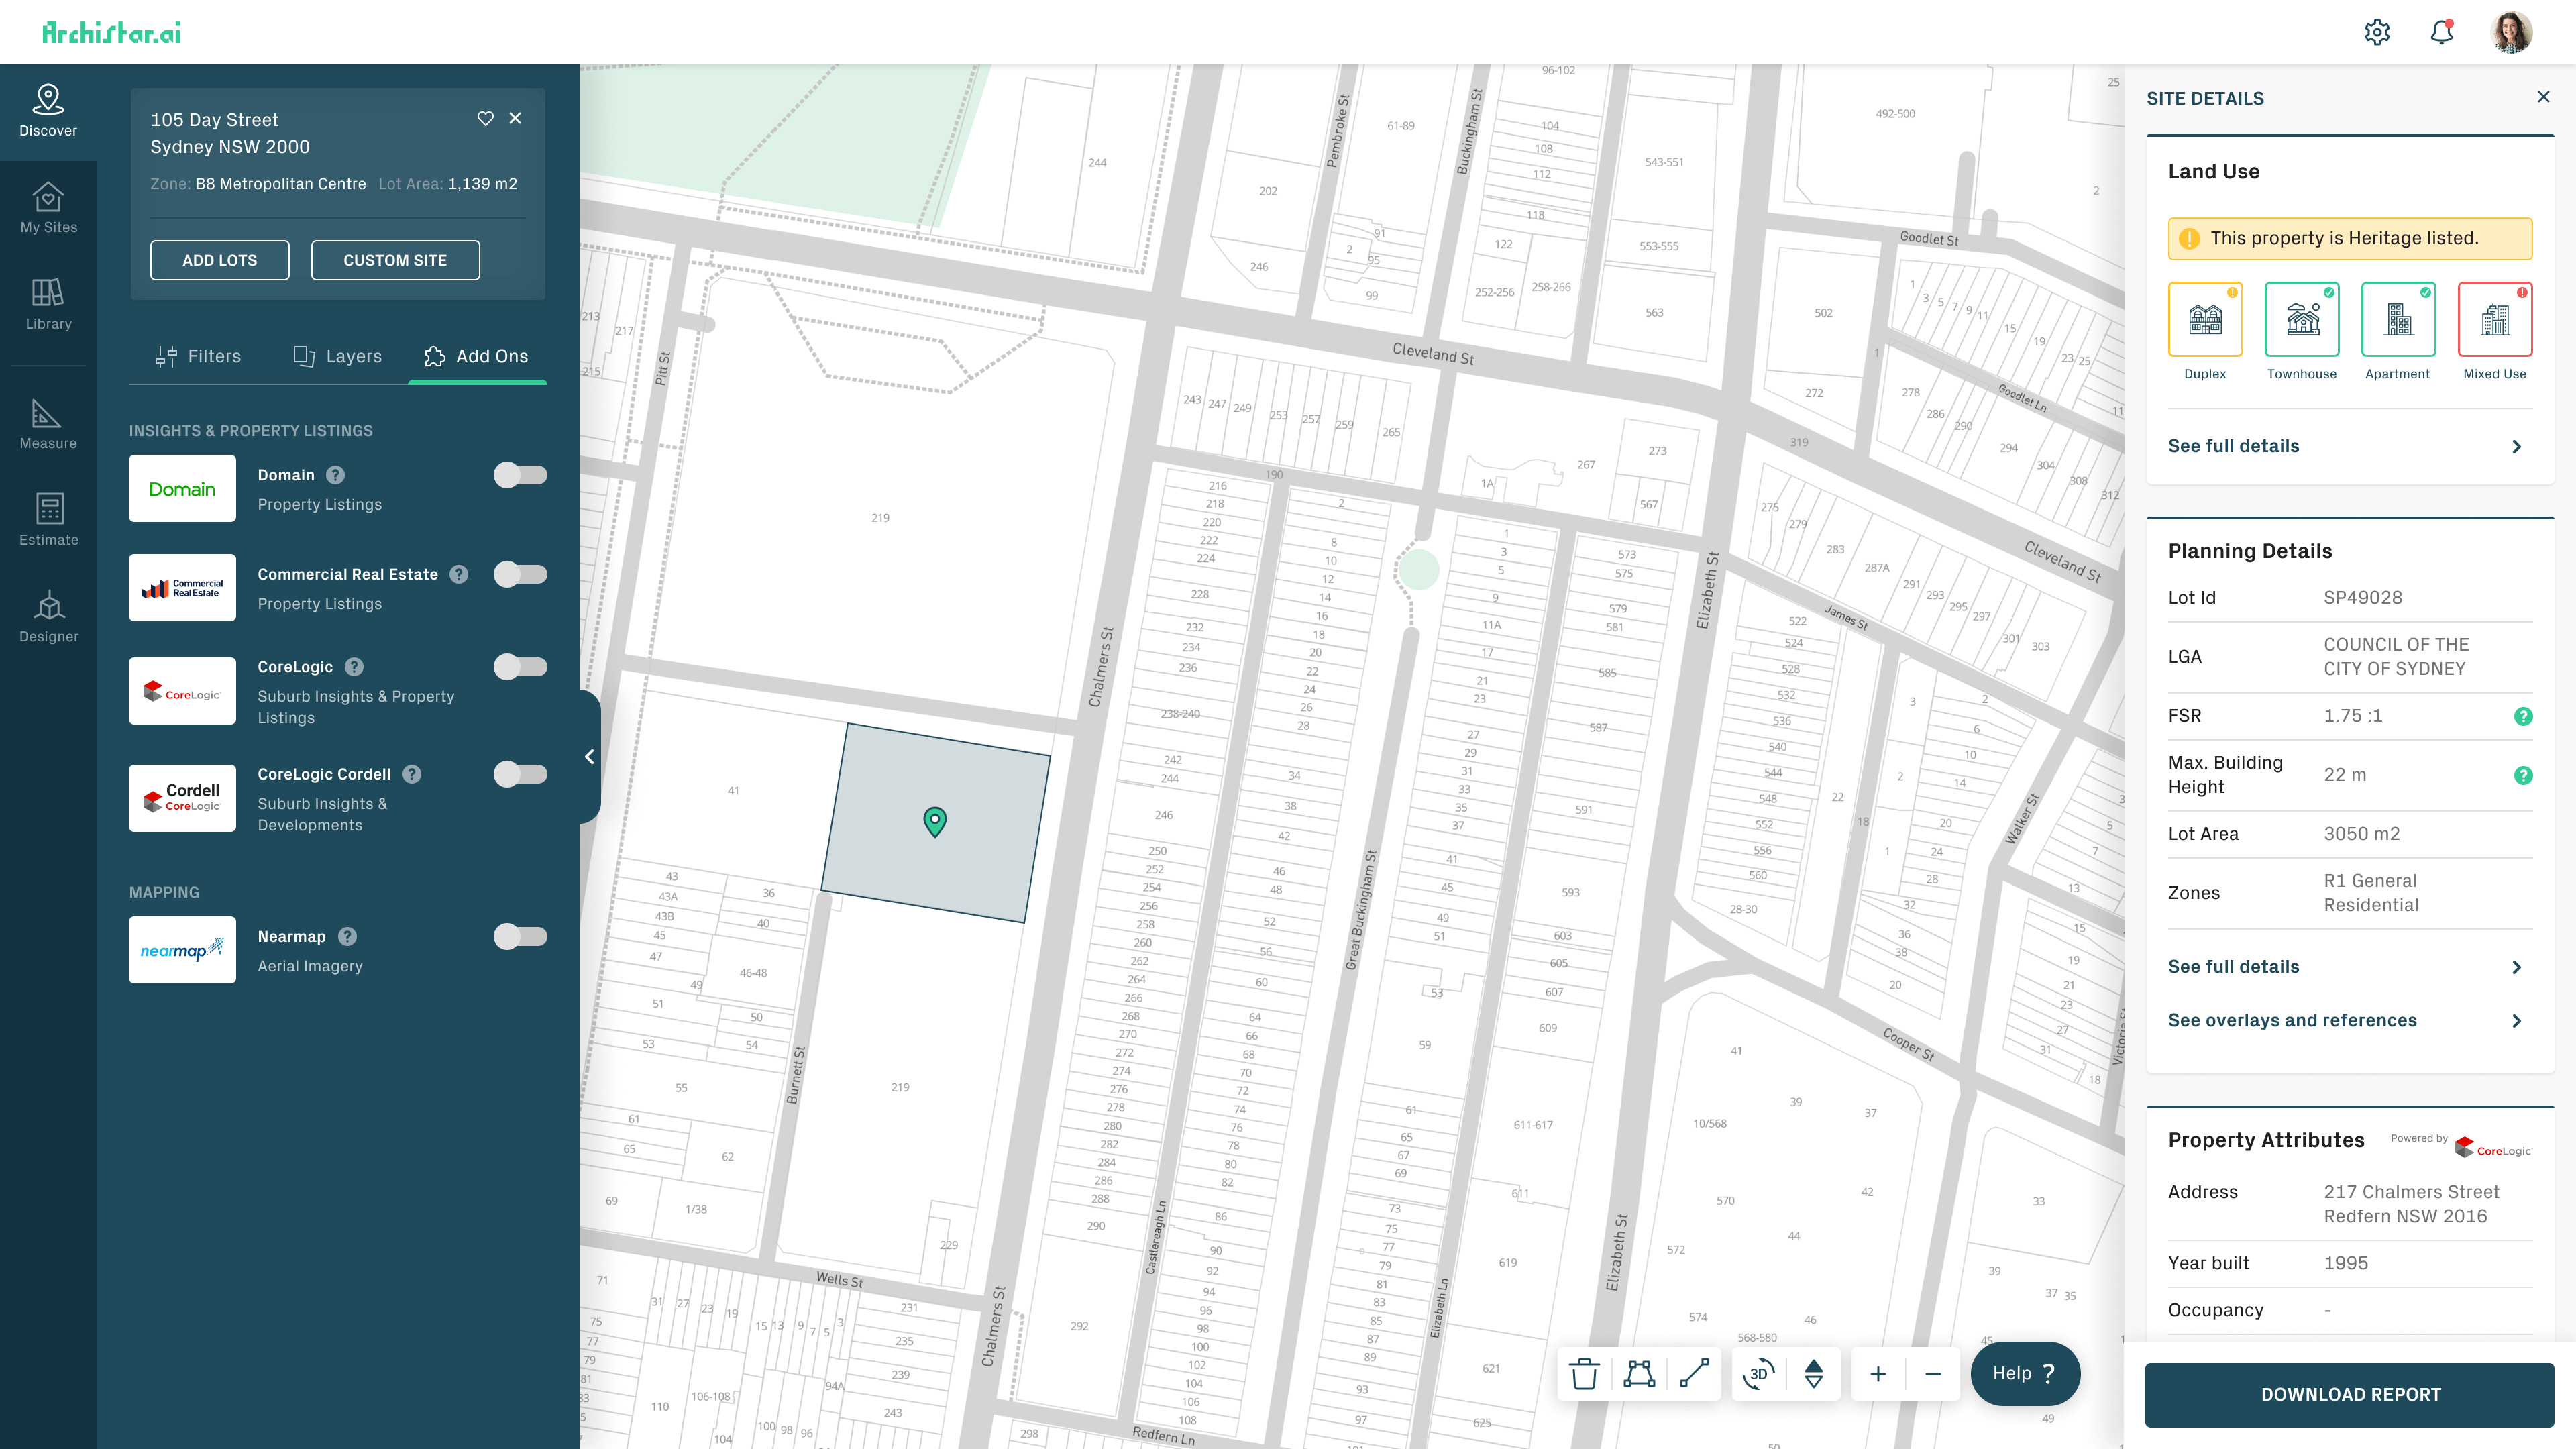
Task: Close the 105 Day Street card
Action: 515,118
